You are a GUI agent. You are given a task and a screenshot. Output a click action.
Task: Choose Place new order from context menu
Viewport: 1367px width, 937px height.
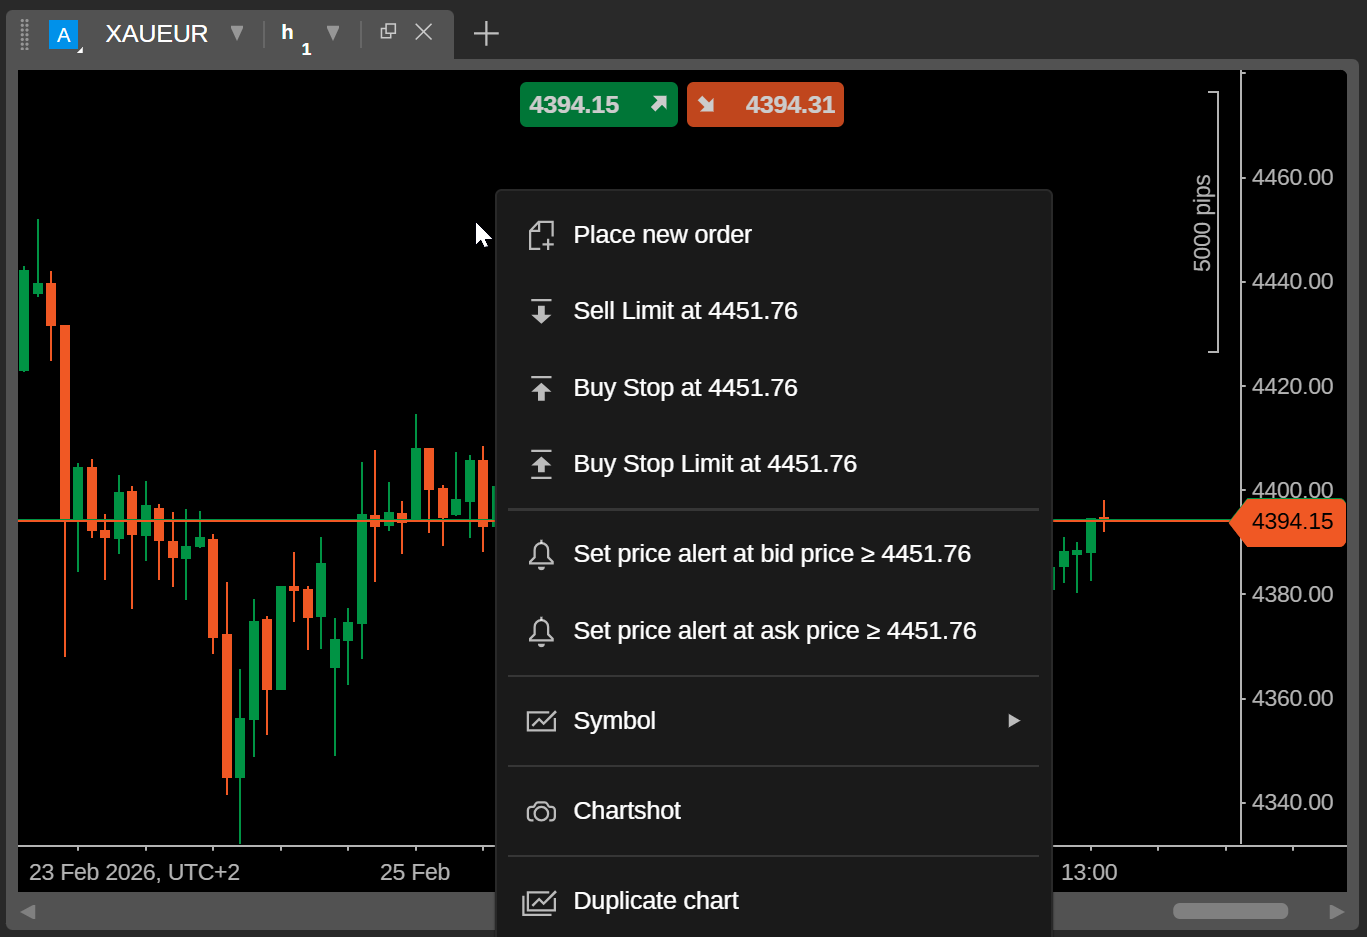pyautogui.click(x=774, y=235)
